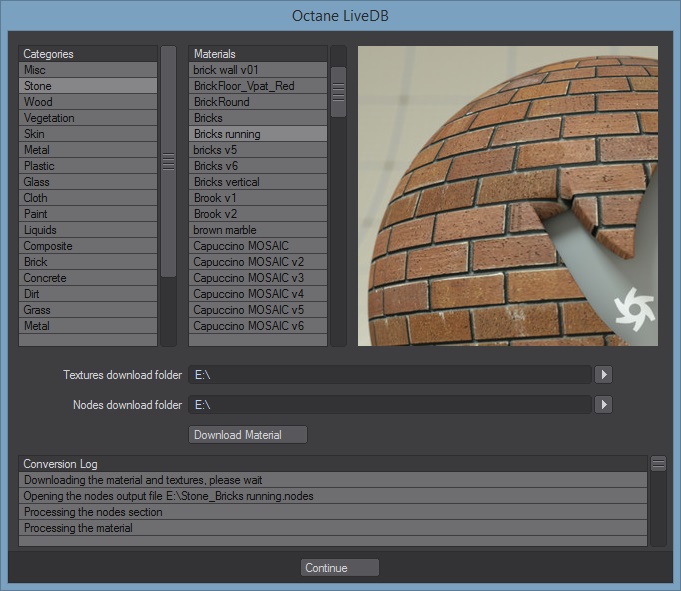Pick the Bricks running material

coord(258,134)
